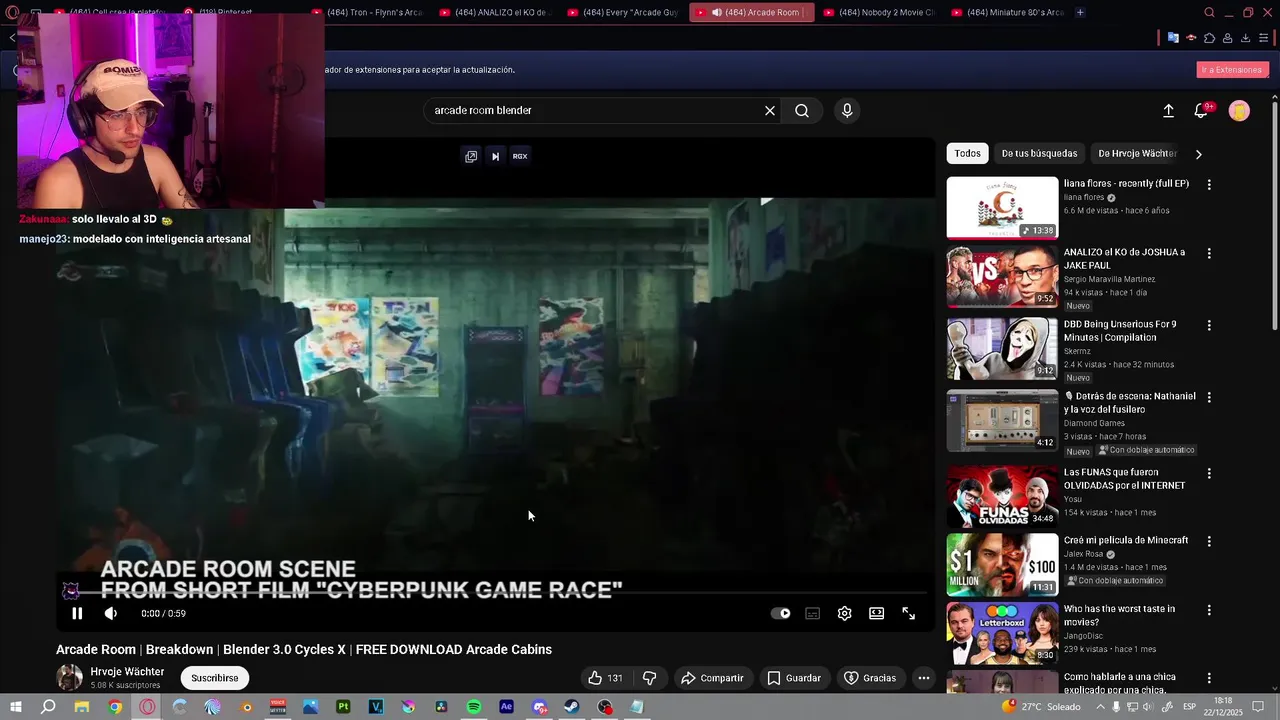Viewport: 1280px width, 720px height.
Task: Open options menu for worst taste in movies video
Action: (1209, 610)
